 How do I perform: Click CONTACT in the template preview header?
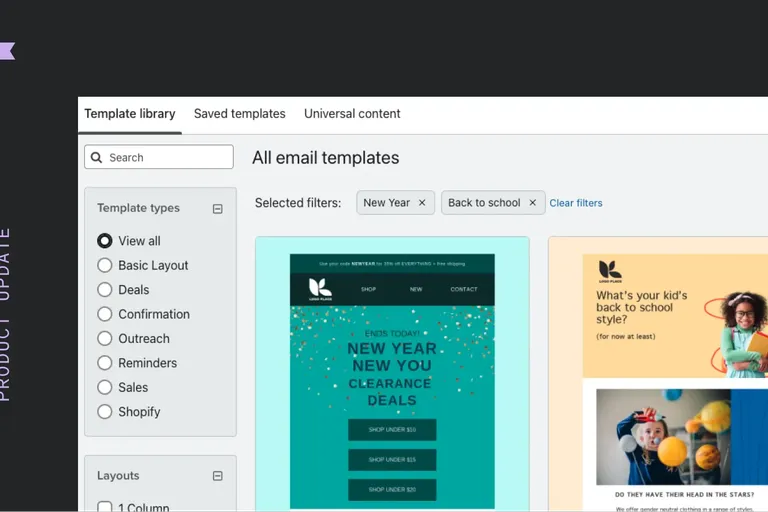(x=464, y=289)
